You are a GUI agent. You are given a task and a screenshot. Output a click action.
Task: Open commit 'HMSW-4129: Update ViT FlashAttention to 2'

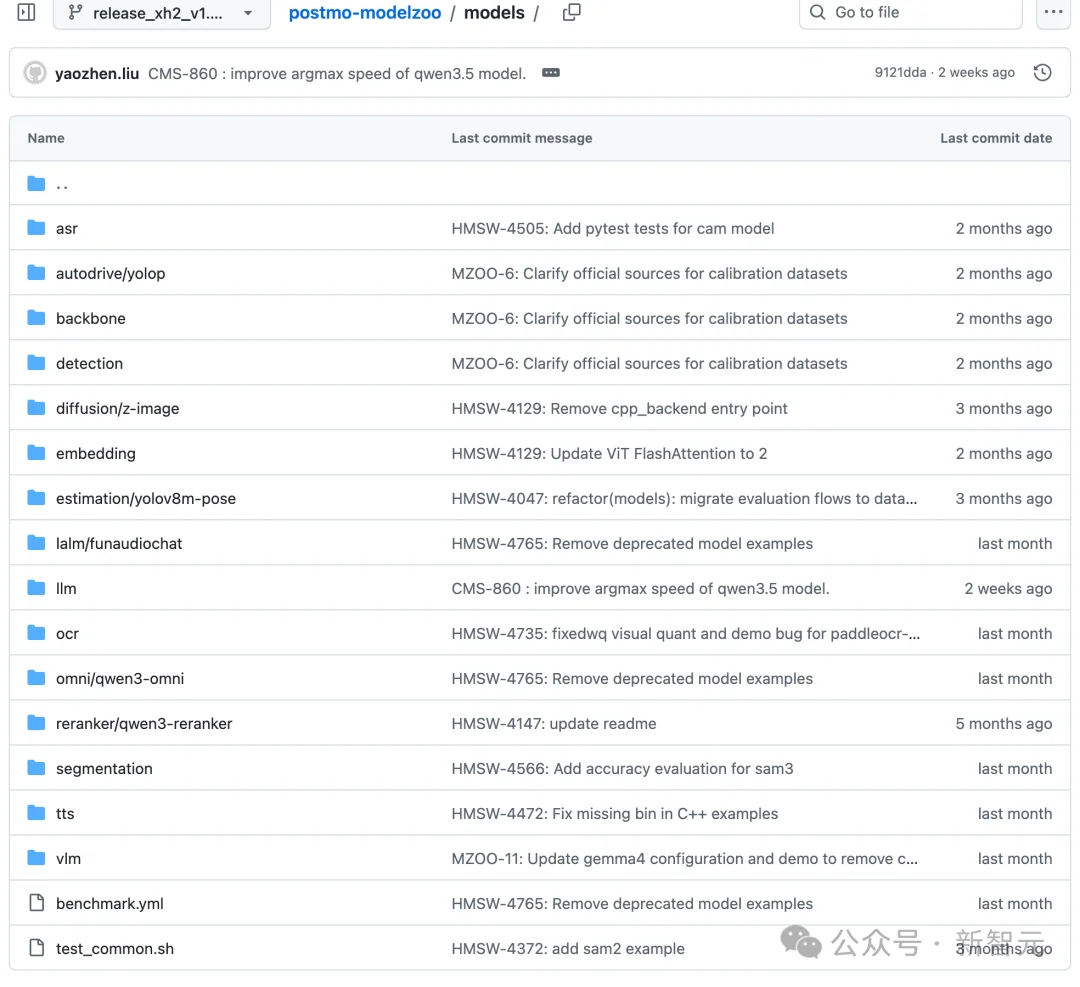tap(609, 453)
